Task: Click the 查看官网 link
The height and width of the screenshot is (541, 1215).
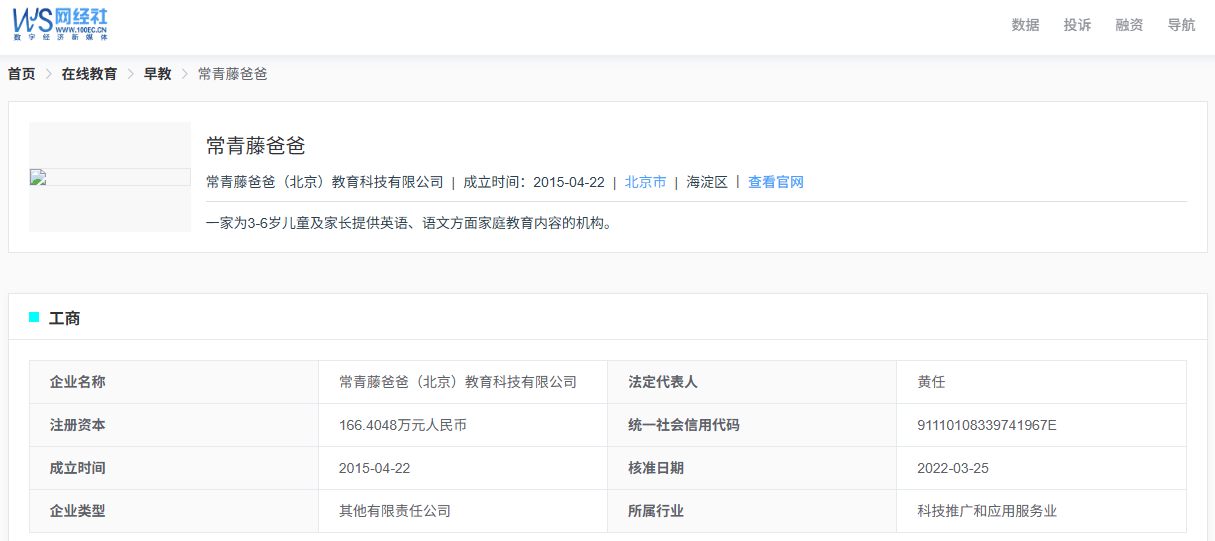Action: pos(776,182)
